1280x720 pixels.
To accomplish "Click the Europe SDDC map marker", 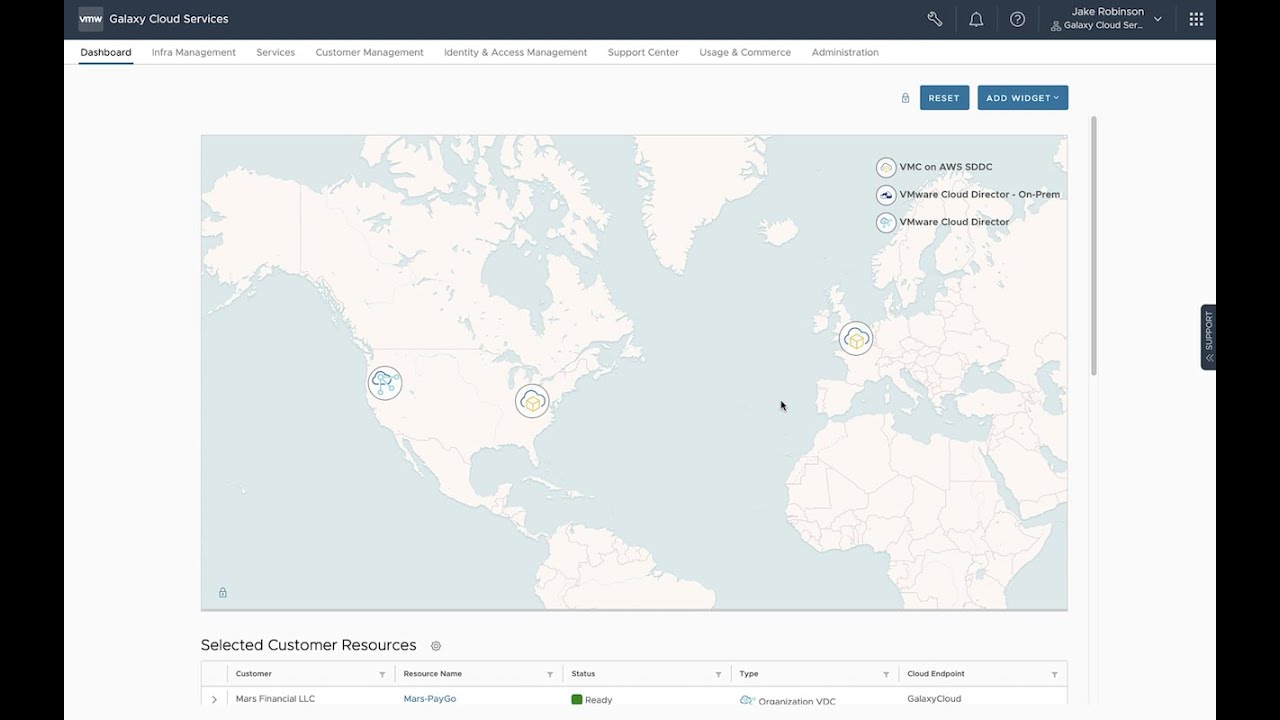I will coord(855,339).
